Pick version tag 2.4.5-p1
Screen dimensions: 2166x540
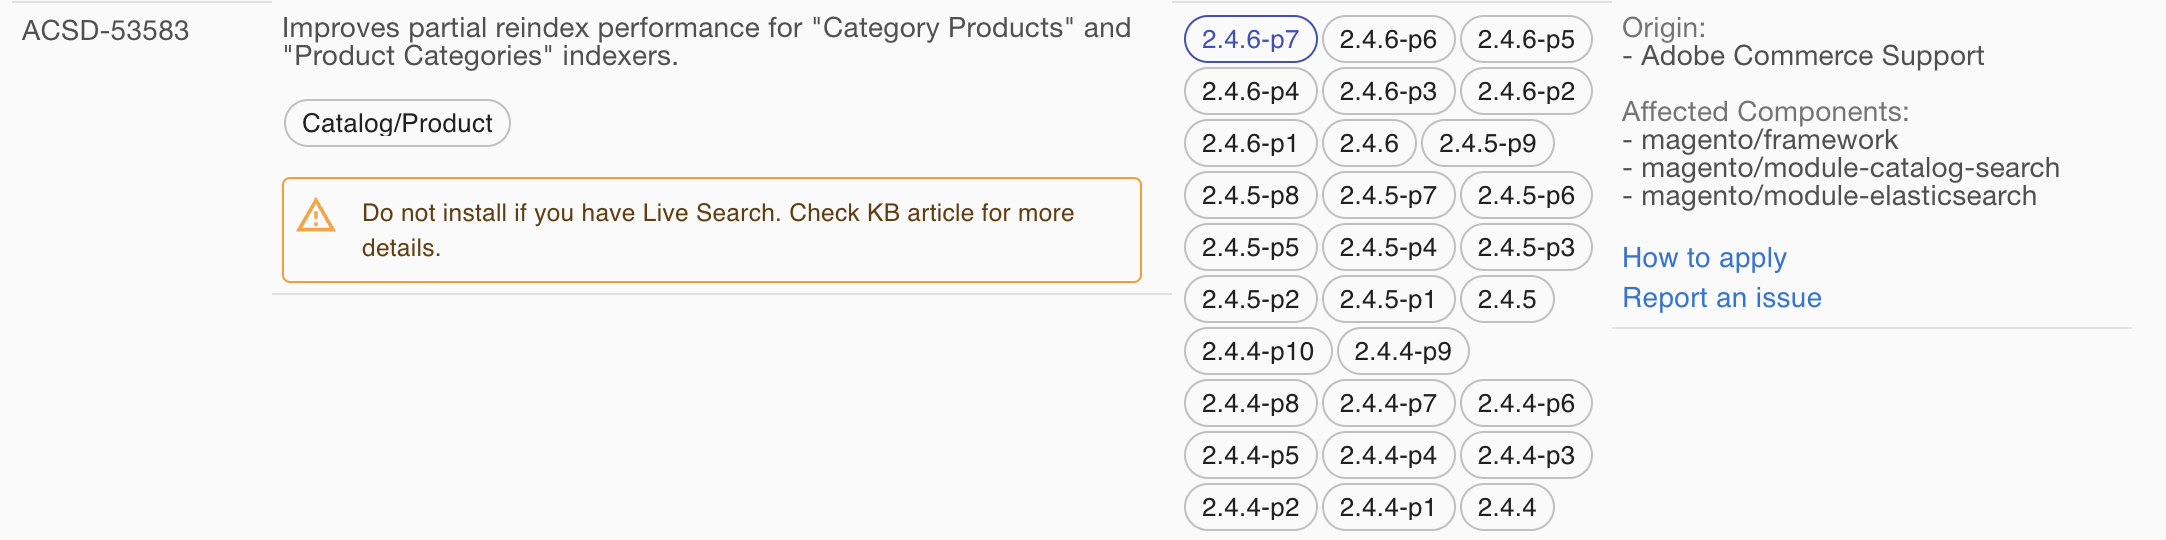click(x=1388, y=299)
